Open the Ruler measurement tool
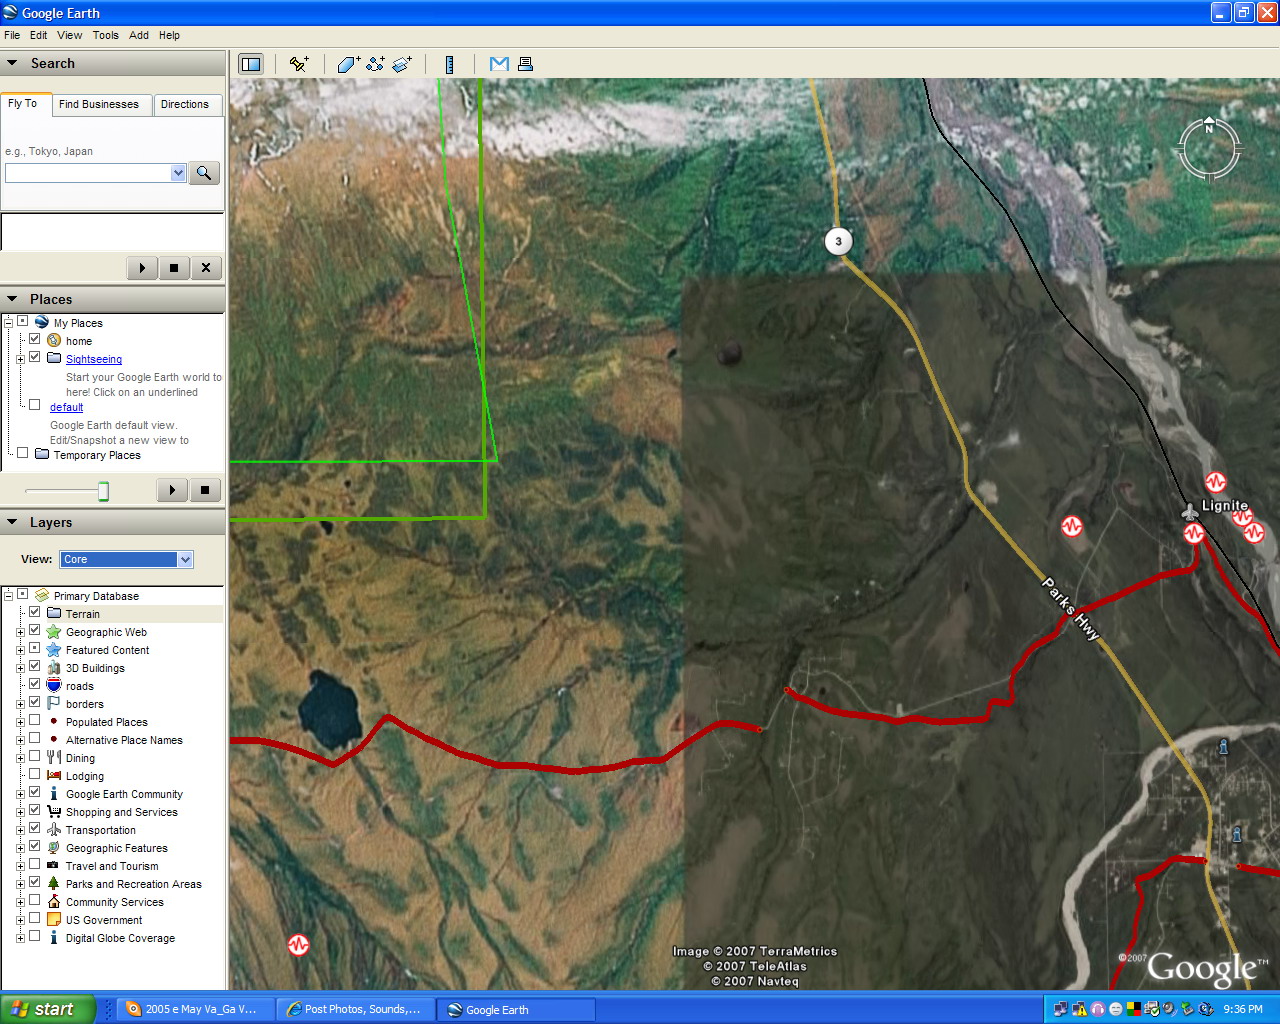 (449, 64)
